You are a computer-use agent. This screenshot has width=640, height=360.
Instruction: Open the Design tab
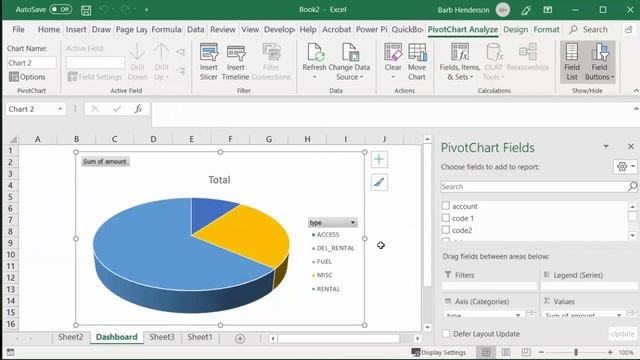(516, 29)
